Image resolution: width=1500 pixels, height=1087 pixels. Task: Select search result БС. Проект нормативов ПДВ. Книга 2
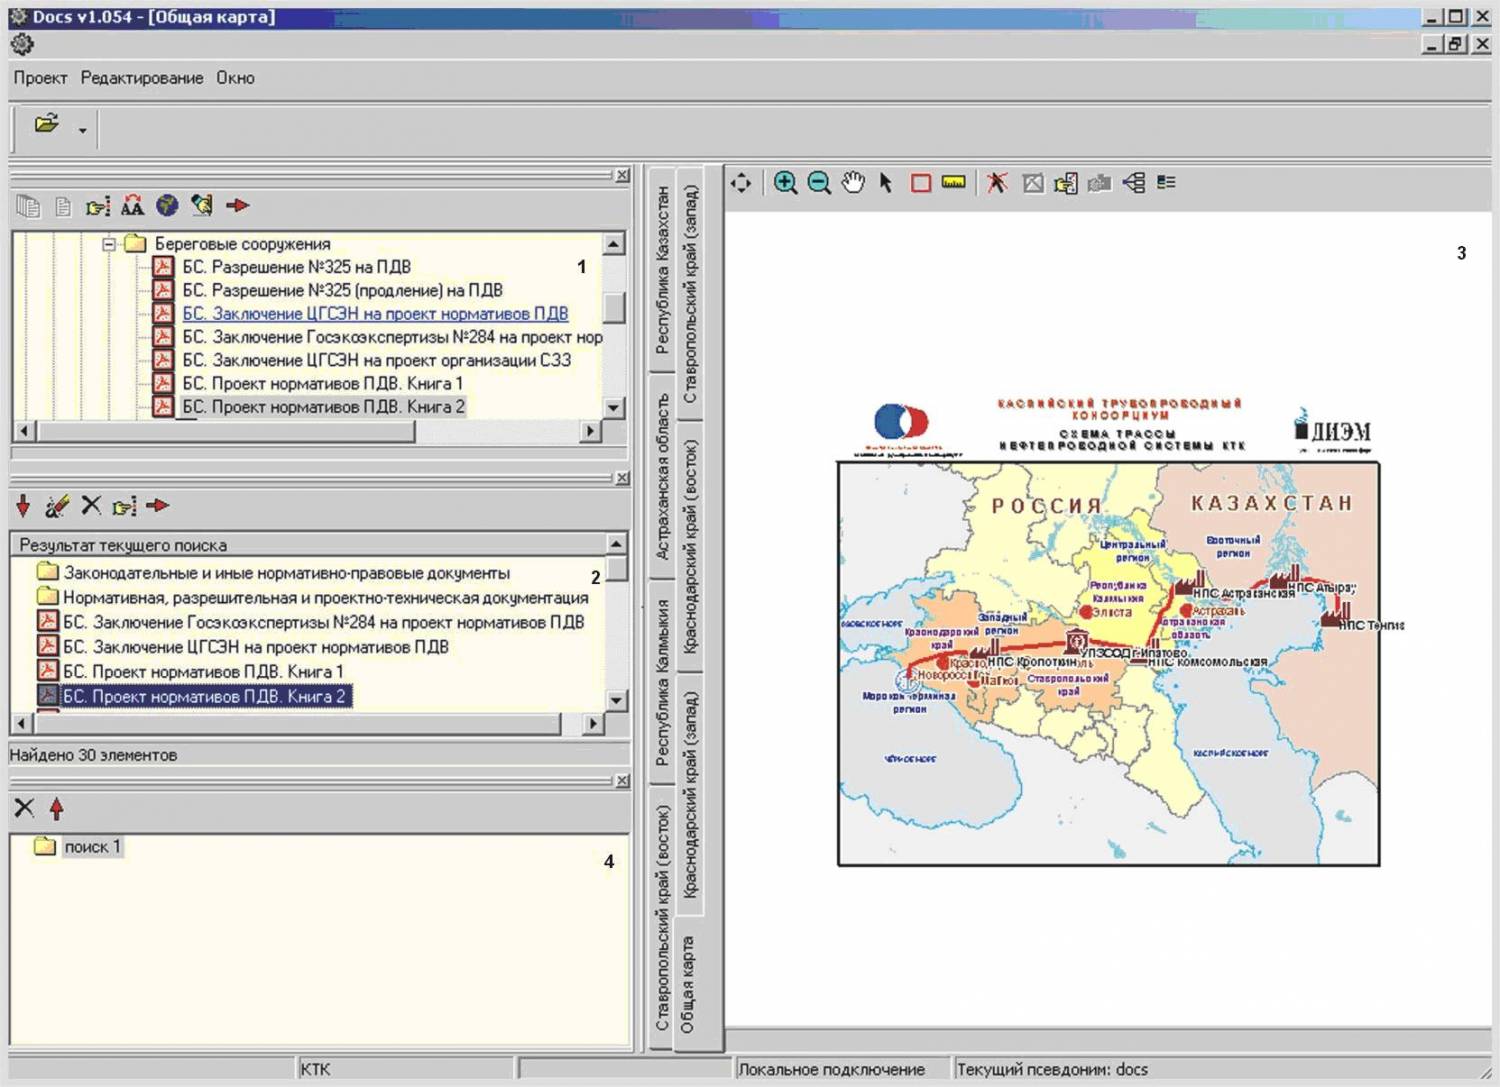(204, 696)
